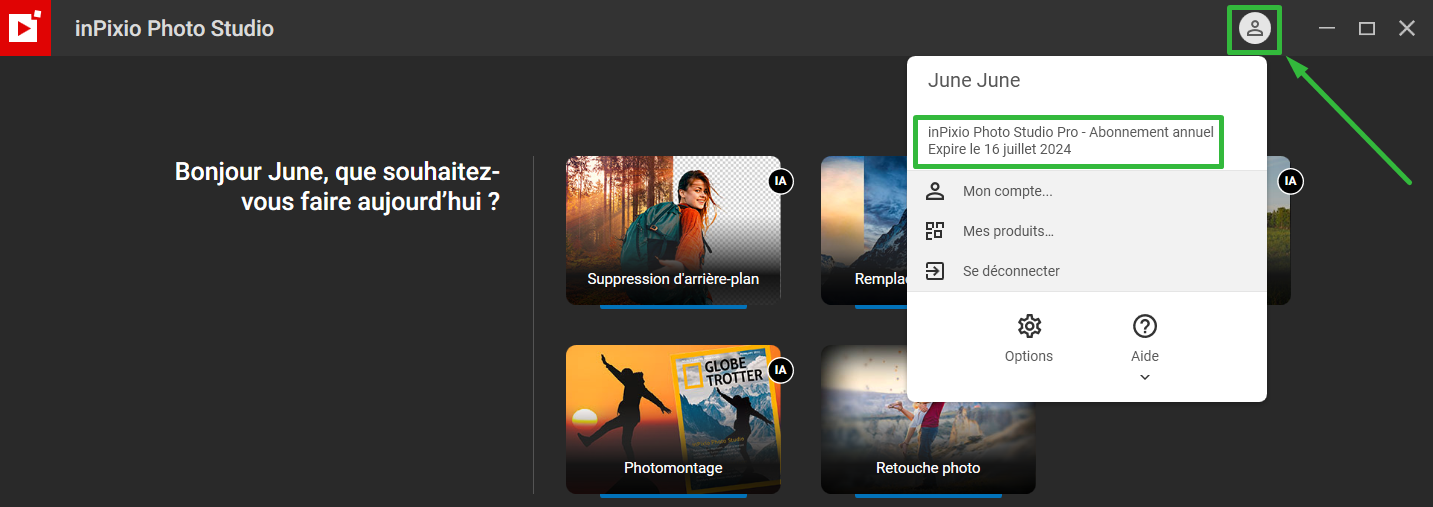Viewport: 1433px width, 507px height.
Task: Maximize the inPixio Photo Studio window
Action: pyautogui.click(x=1367, y=28)
